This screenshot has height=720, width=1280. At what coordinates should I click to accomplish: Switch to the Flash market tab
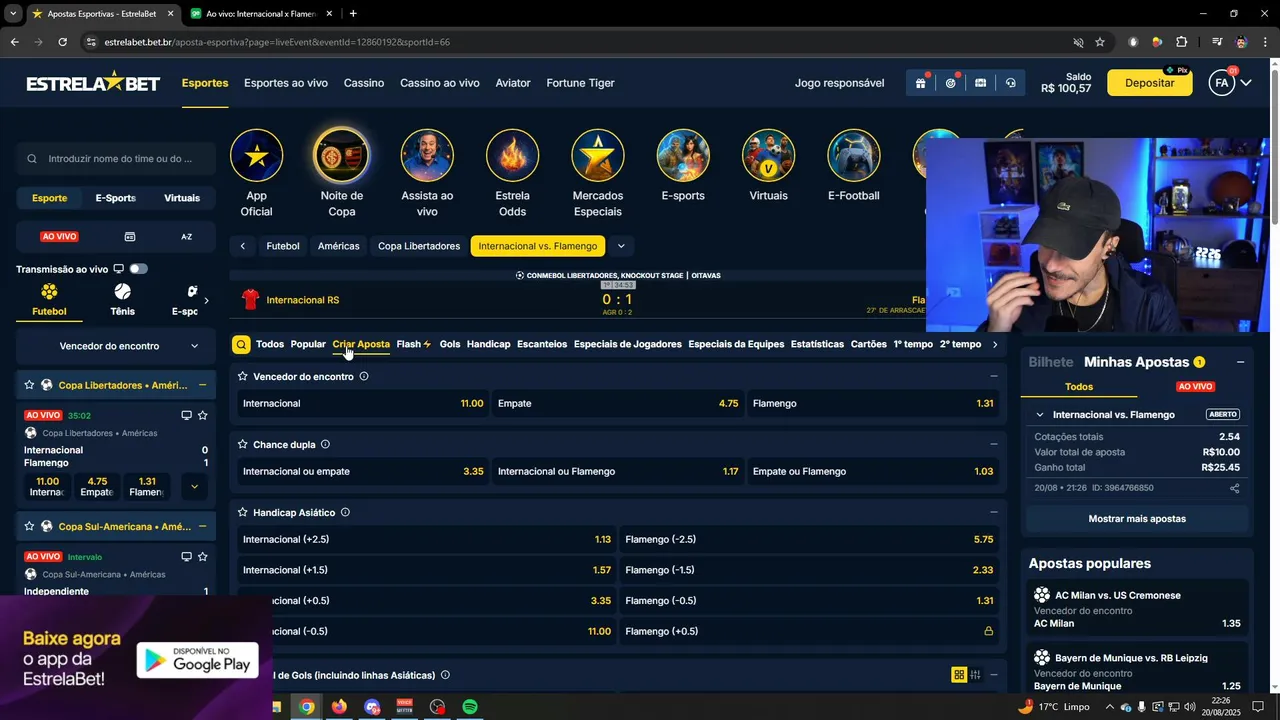click(x=413, y=344)
